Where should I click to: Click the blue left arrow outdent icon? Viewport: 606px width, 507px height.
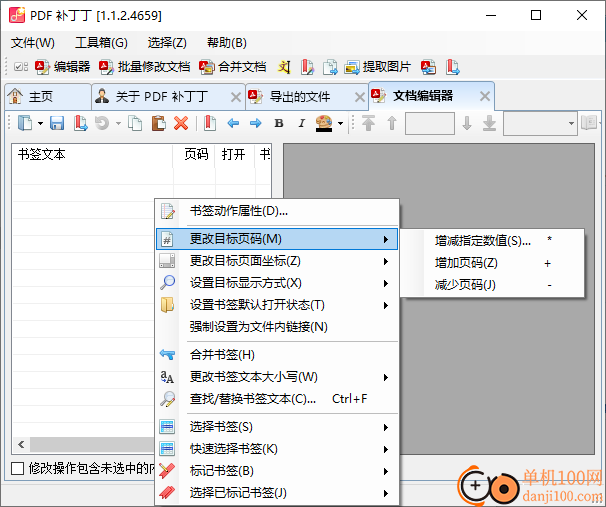[x=233, y=123]
